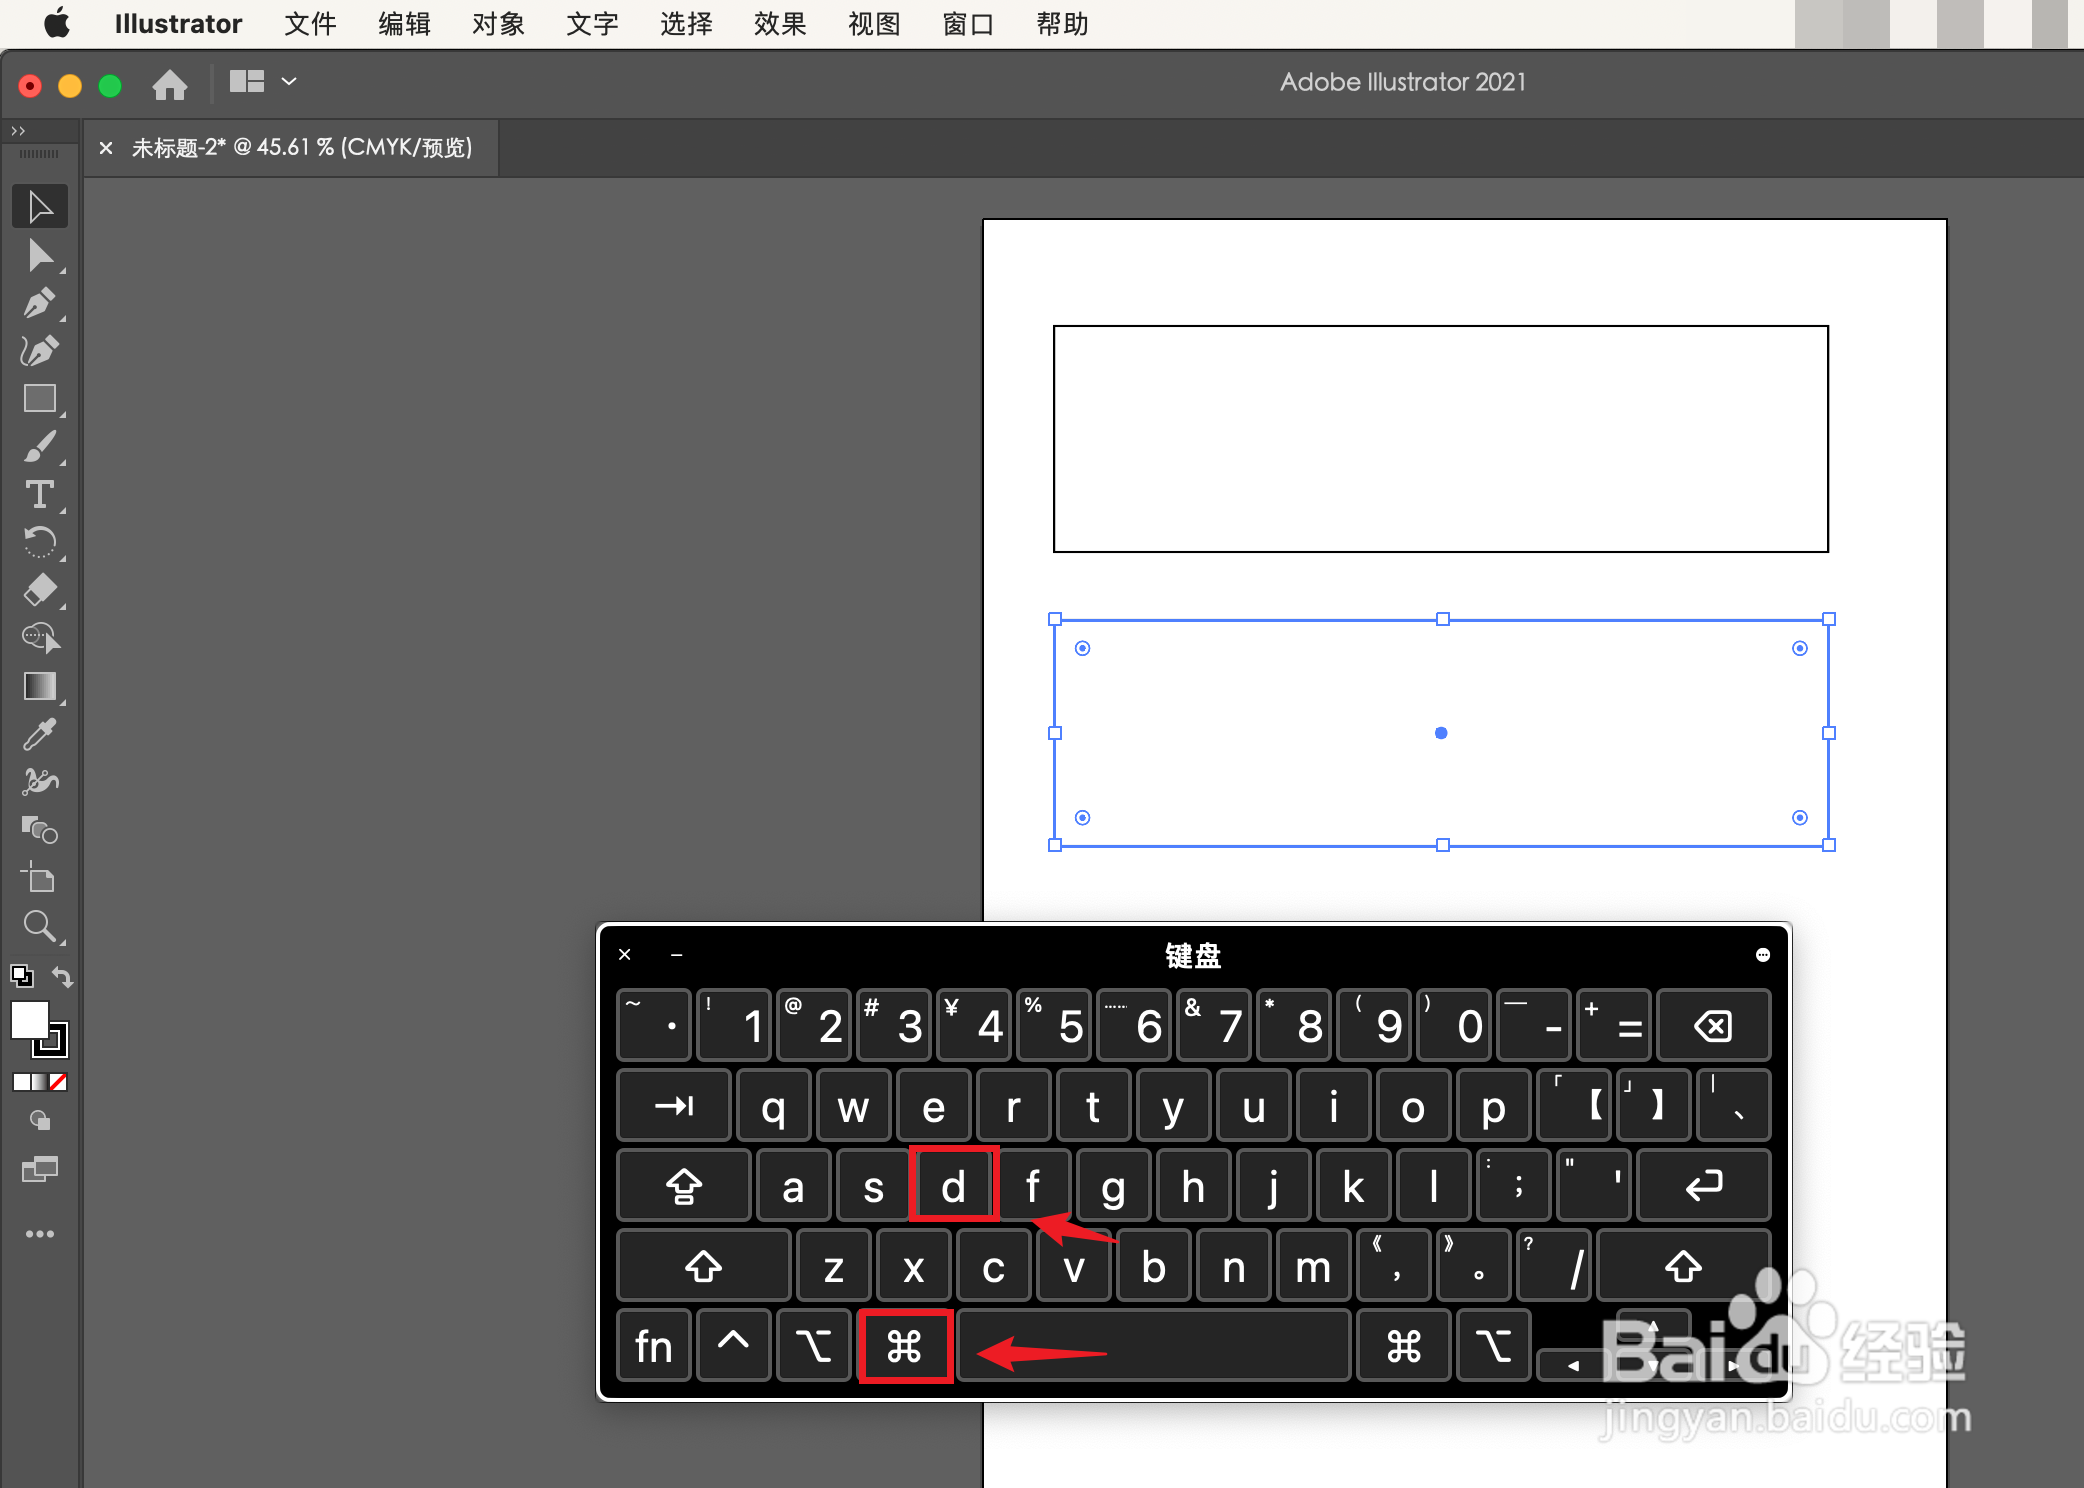The image size is (2084, 1488).
Task: Select the Gradient tool
Action: coord(40,687)
